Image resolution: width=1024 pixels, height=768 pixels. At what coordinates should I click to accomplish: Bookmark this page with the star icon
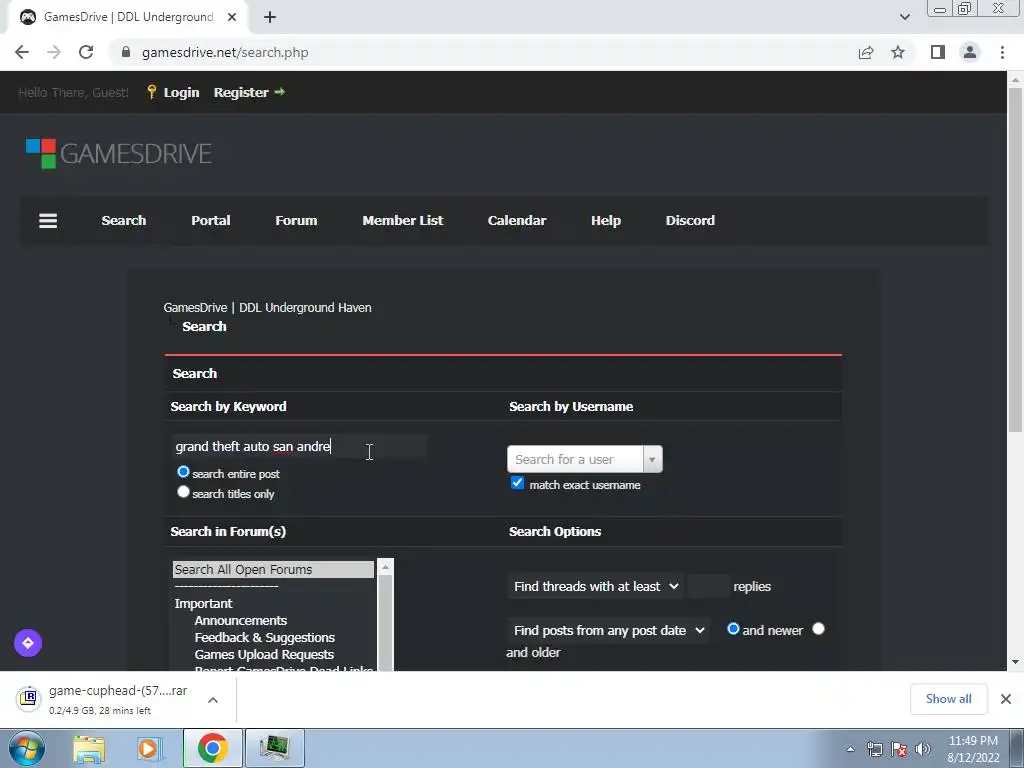coord(898,52)
